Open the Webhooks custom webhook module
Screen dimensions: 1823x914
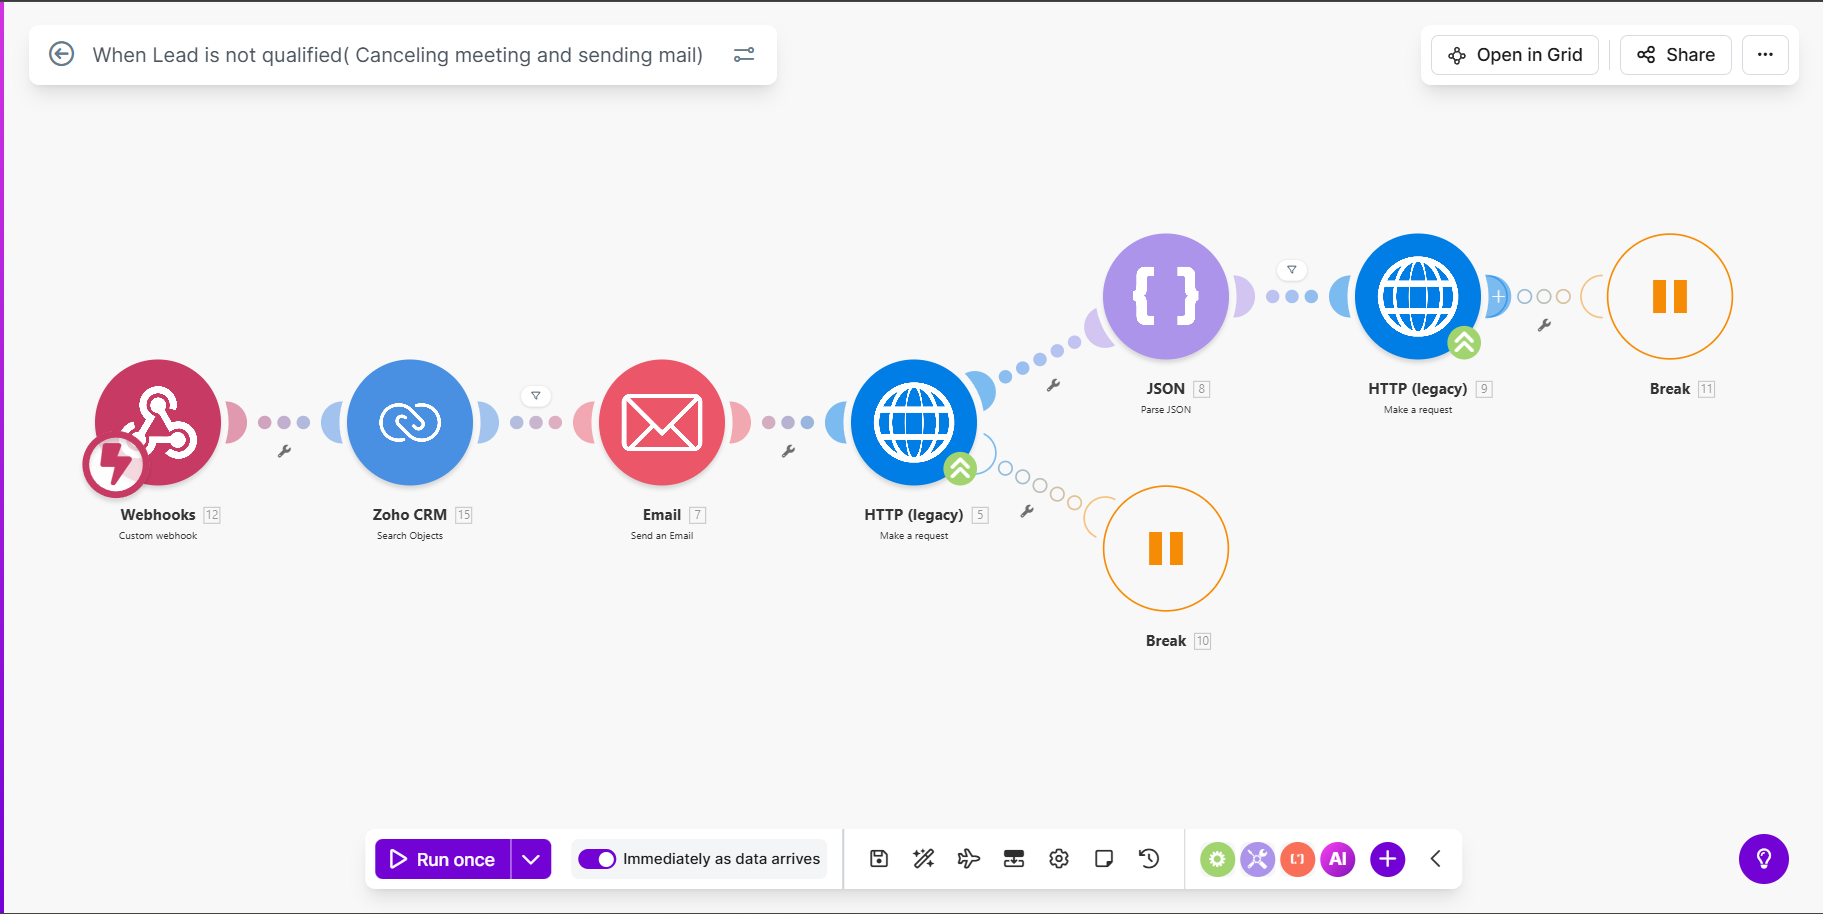pyautogui.click(x=158, y=422)
